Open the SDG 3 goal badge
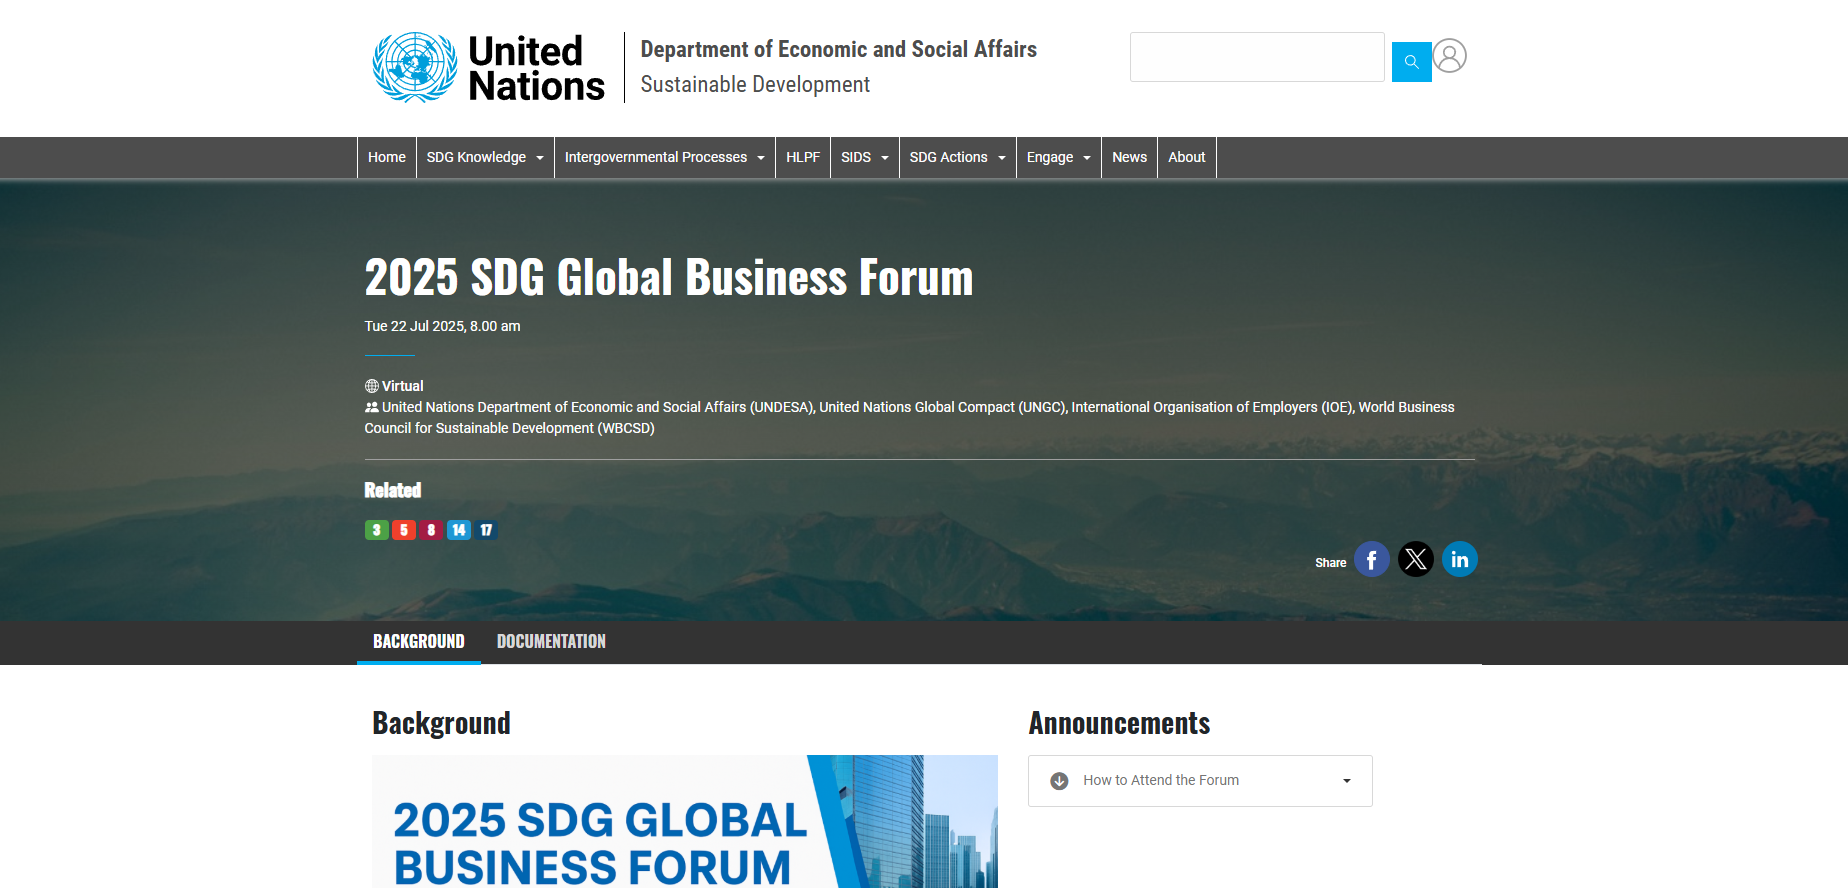The image size is (1848, 888). [376, 530]
